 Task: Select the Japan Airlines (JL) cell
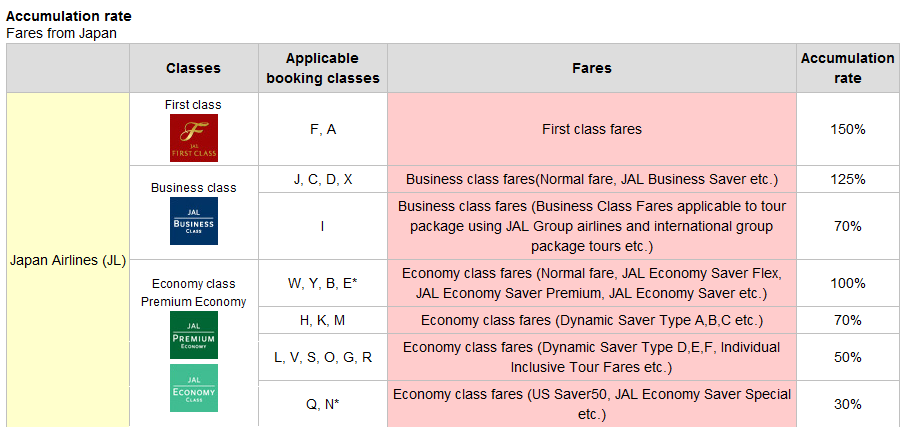[x=68, y=260]
